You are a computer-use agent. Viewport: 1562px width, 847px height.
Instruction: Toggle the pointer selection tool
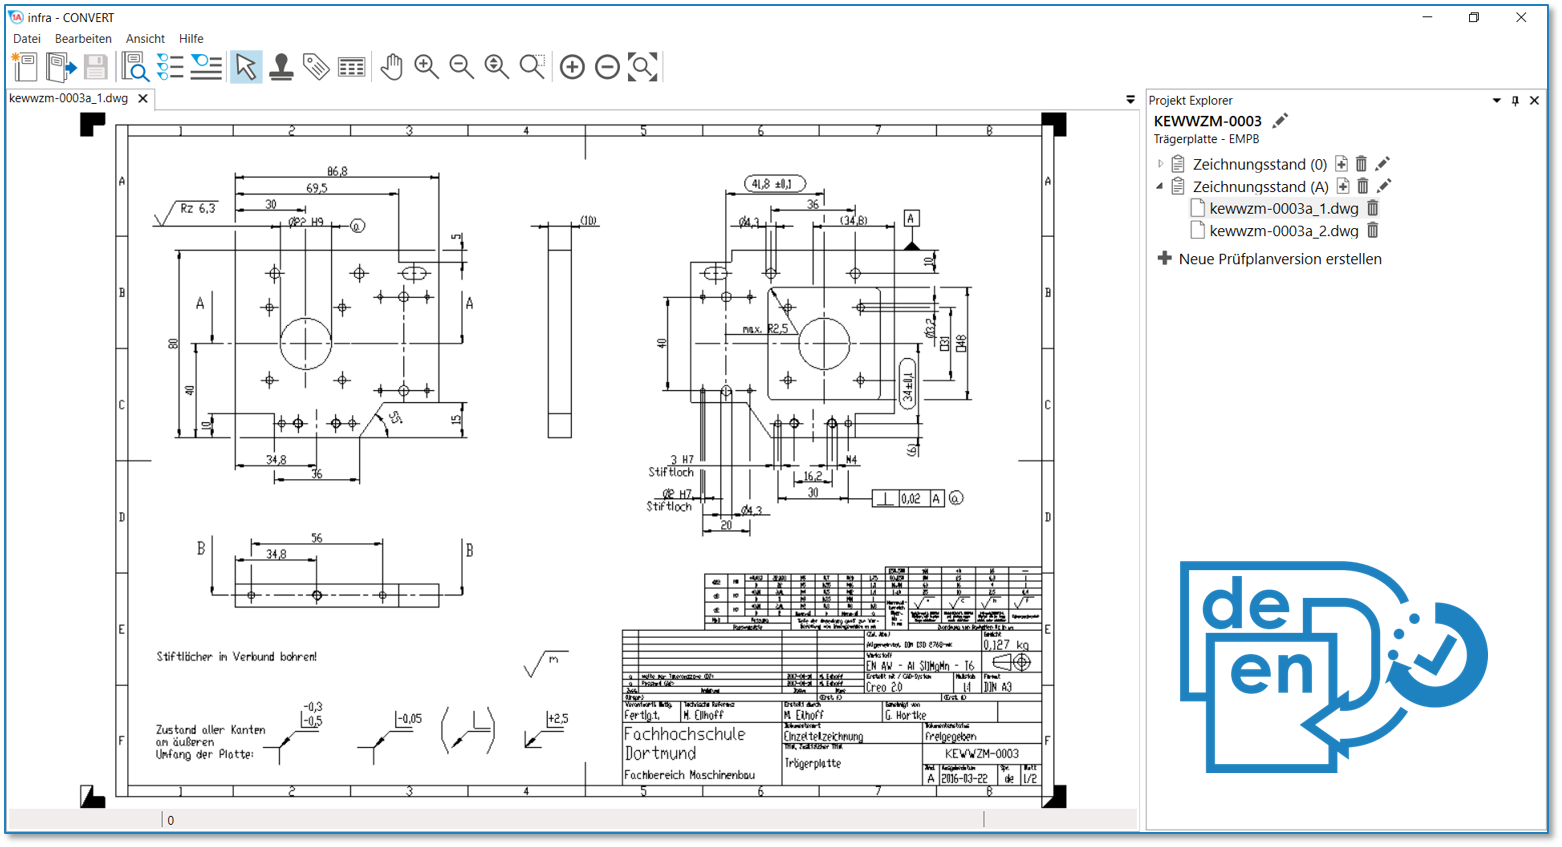245,67
